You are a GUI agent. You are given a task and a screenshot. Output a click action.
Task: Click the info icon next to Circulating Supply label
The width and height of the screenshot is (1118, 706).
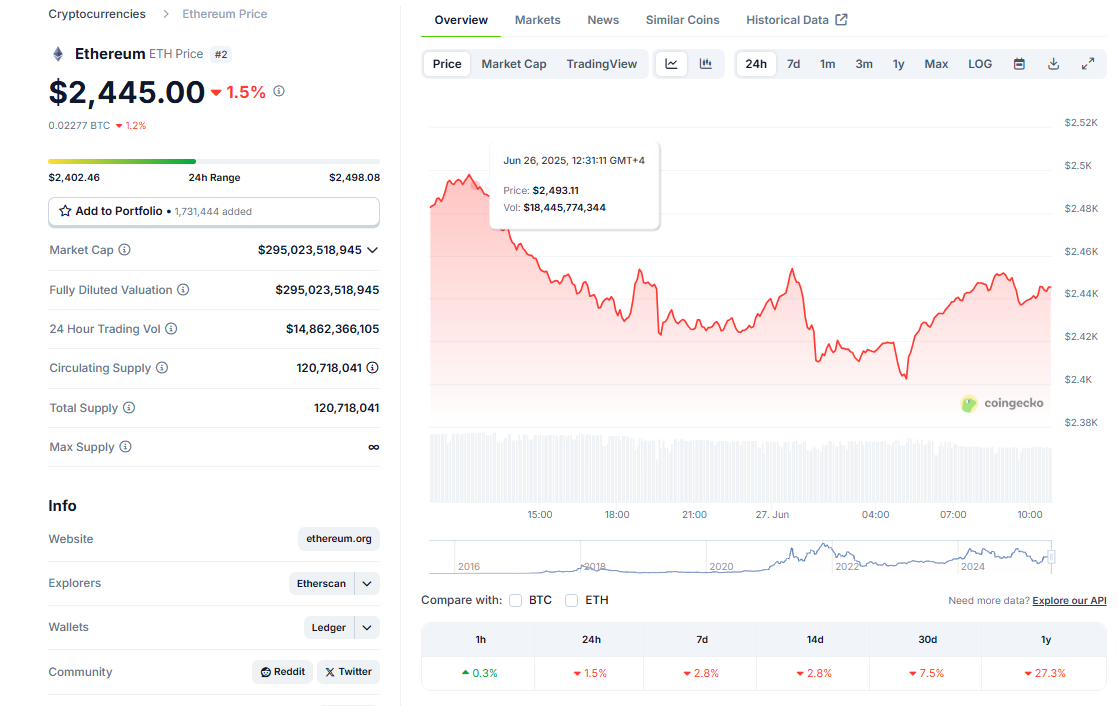pos(162,368)
